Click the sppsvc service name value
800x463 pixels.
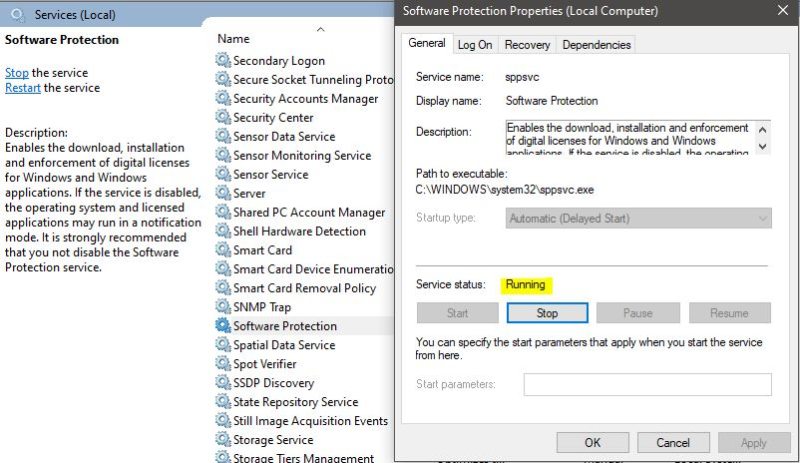[522, 77]
